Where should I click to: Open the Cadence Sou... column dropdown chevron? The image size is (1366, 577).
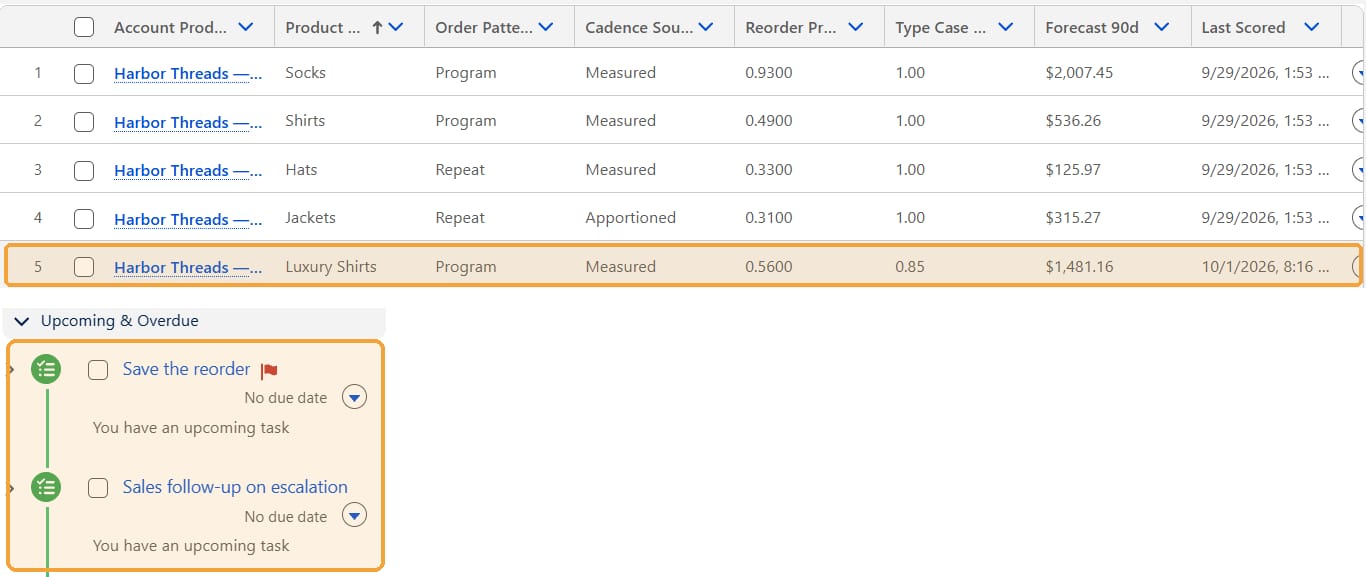pyautogui.click(x=706, y=28)
